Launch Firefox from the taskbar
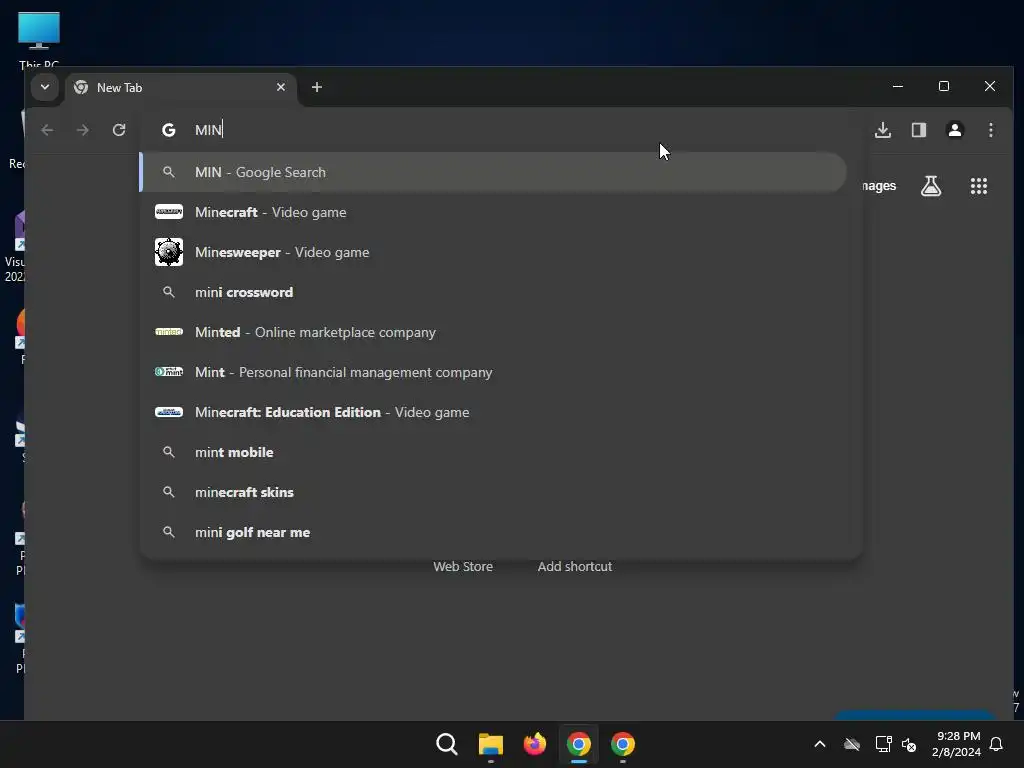Viewport: 1024px width, 768px height. 535,744
